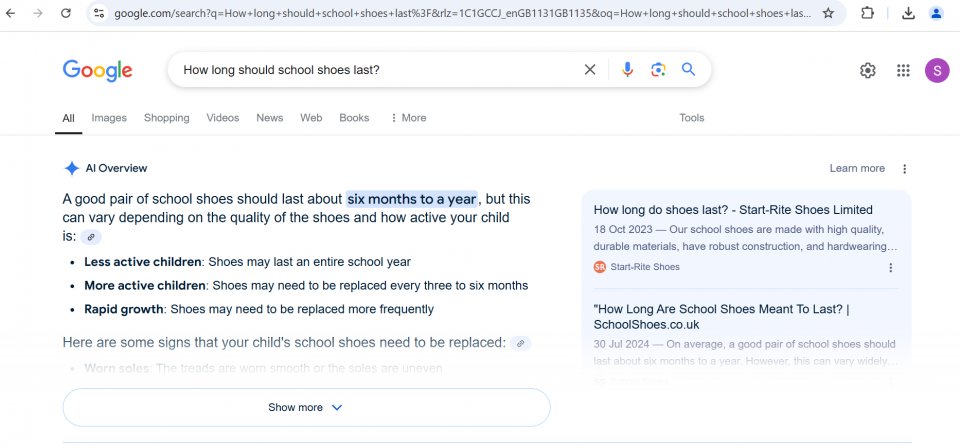960x447 pixels.
Task: Click the Start-Rite Shoes favicon
Action: [599, 267]
